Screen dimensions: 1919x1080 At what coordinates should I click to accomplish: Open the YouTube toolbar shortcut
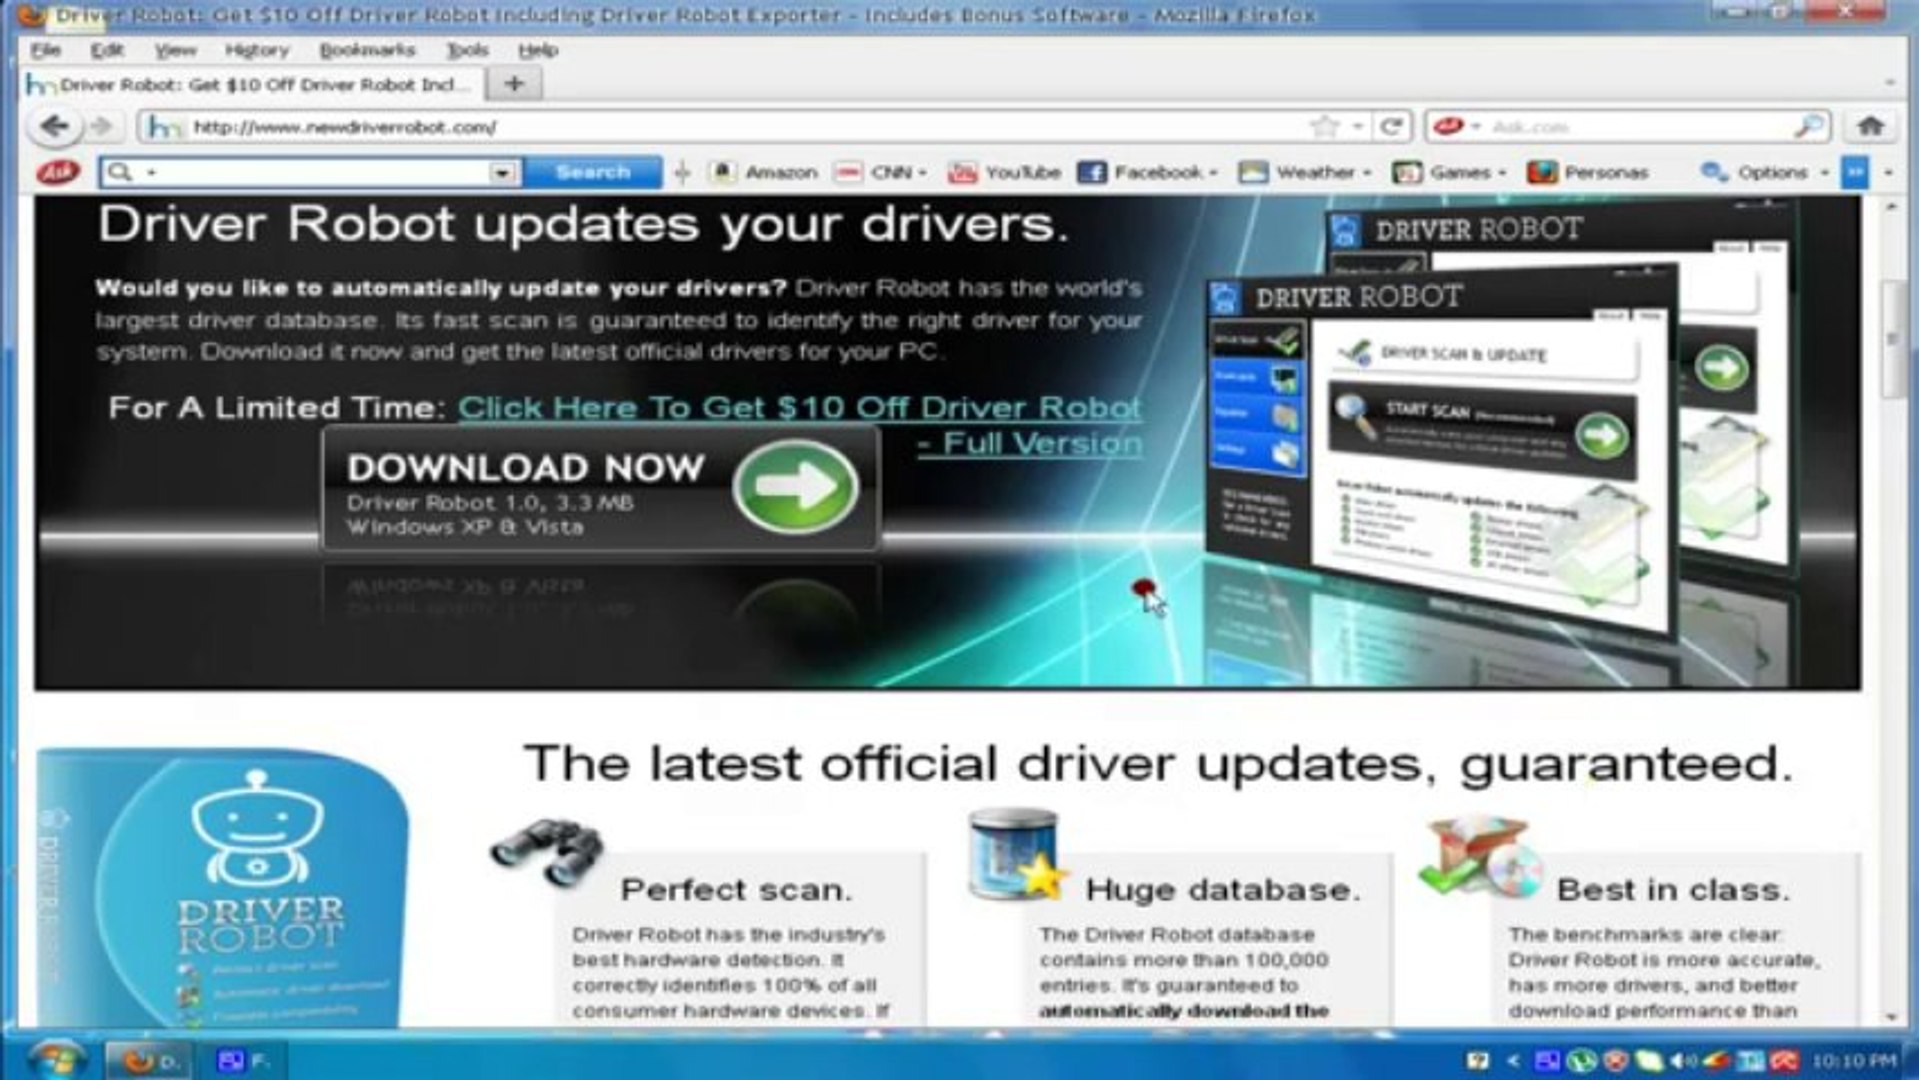pyautogui.click(x=1004, y=172)
